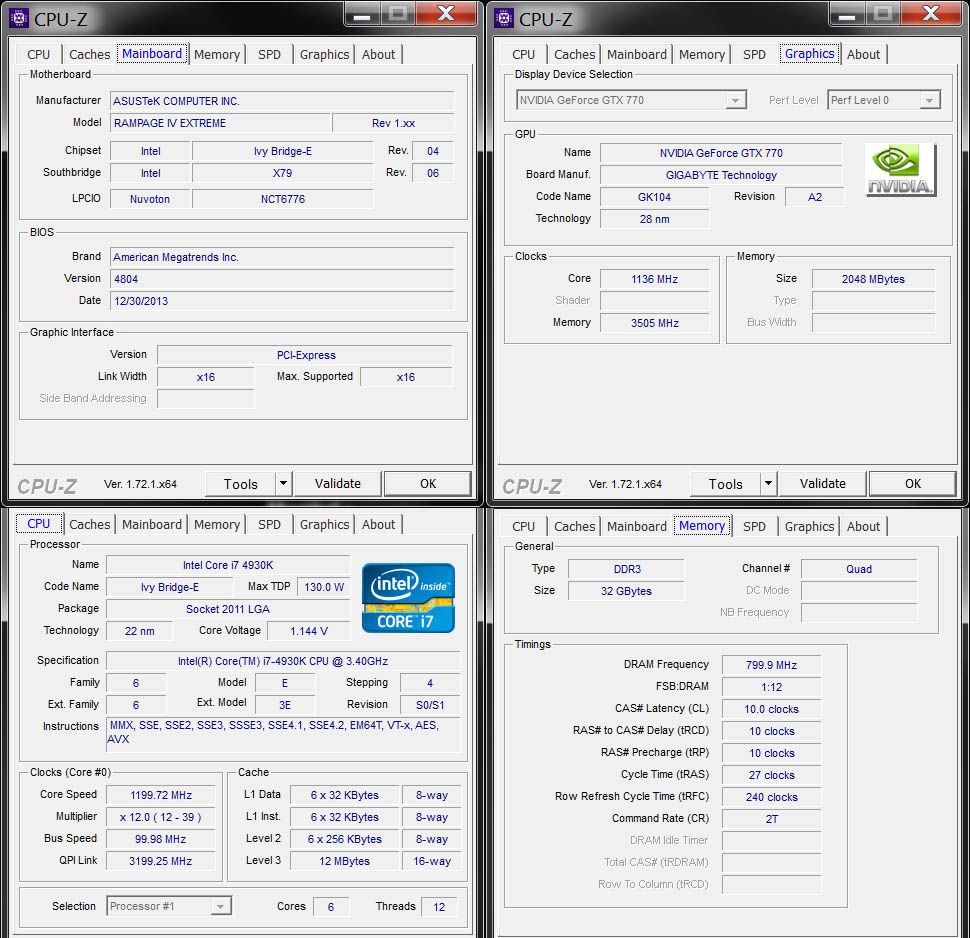Go to the SPD tab in the Mainboard window
Screen dimensions: 970x938
coord(270,54)
